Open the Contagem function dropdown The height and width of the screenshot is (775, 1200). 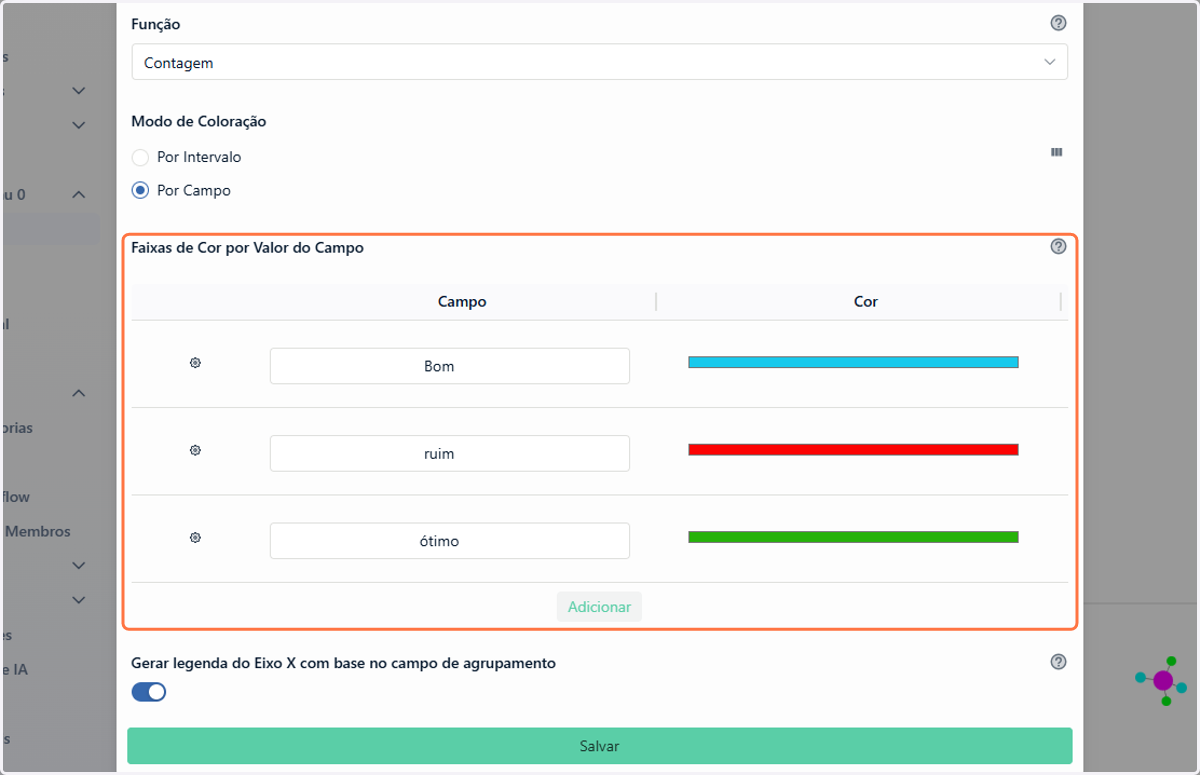click(x=599, y=62)
